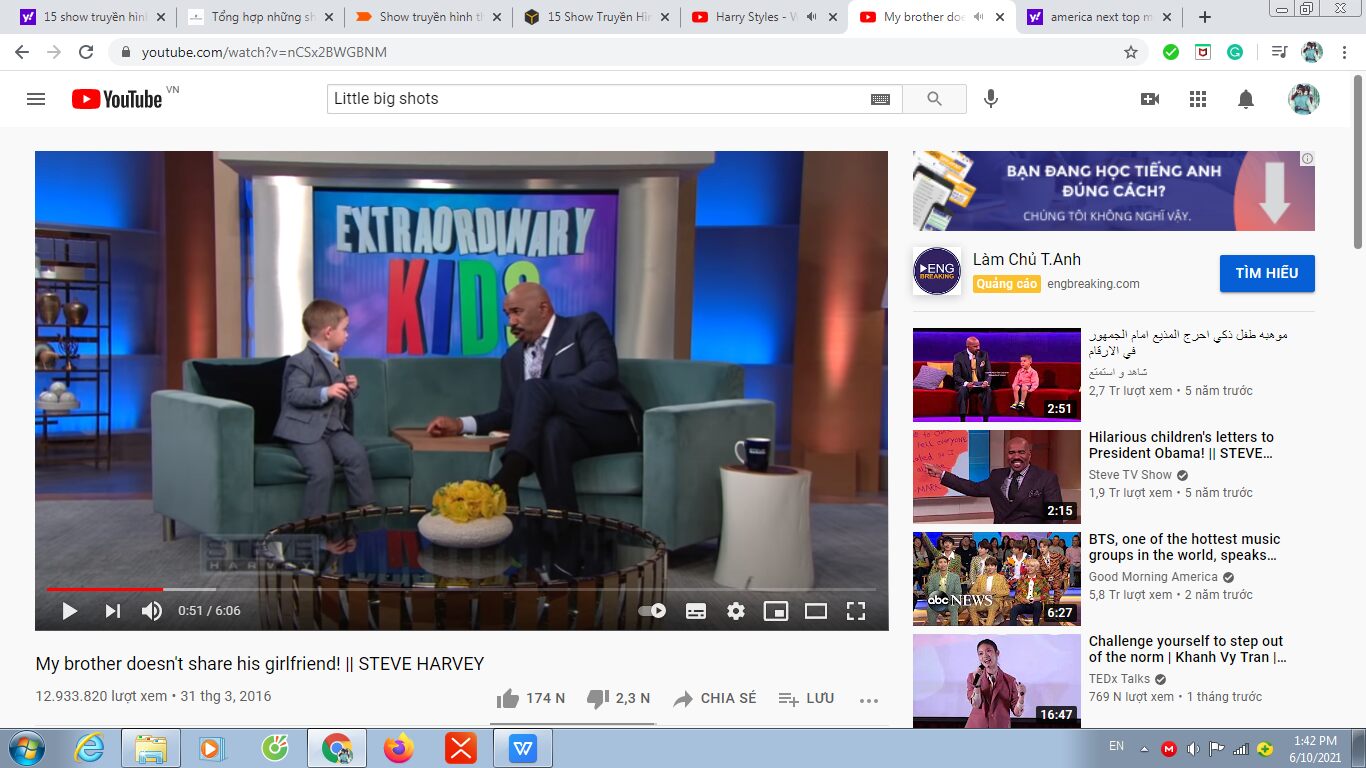Screen dimensions: 1366x768
Task: Save video with LƯU button
Action: (x=806, y=698)
